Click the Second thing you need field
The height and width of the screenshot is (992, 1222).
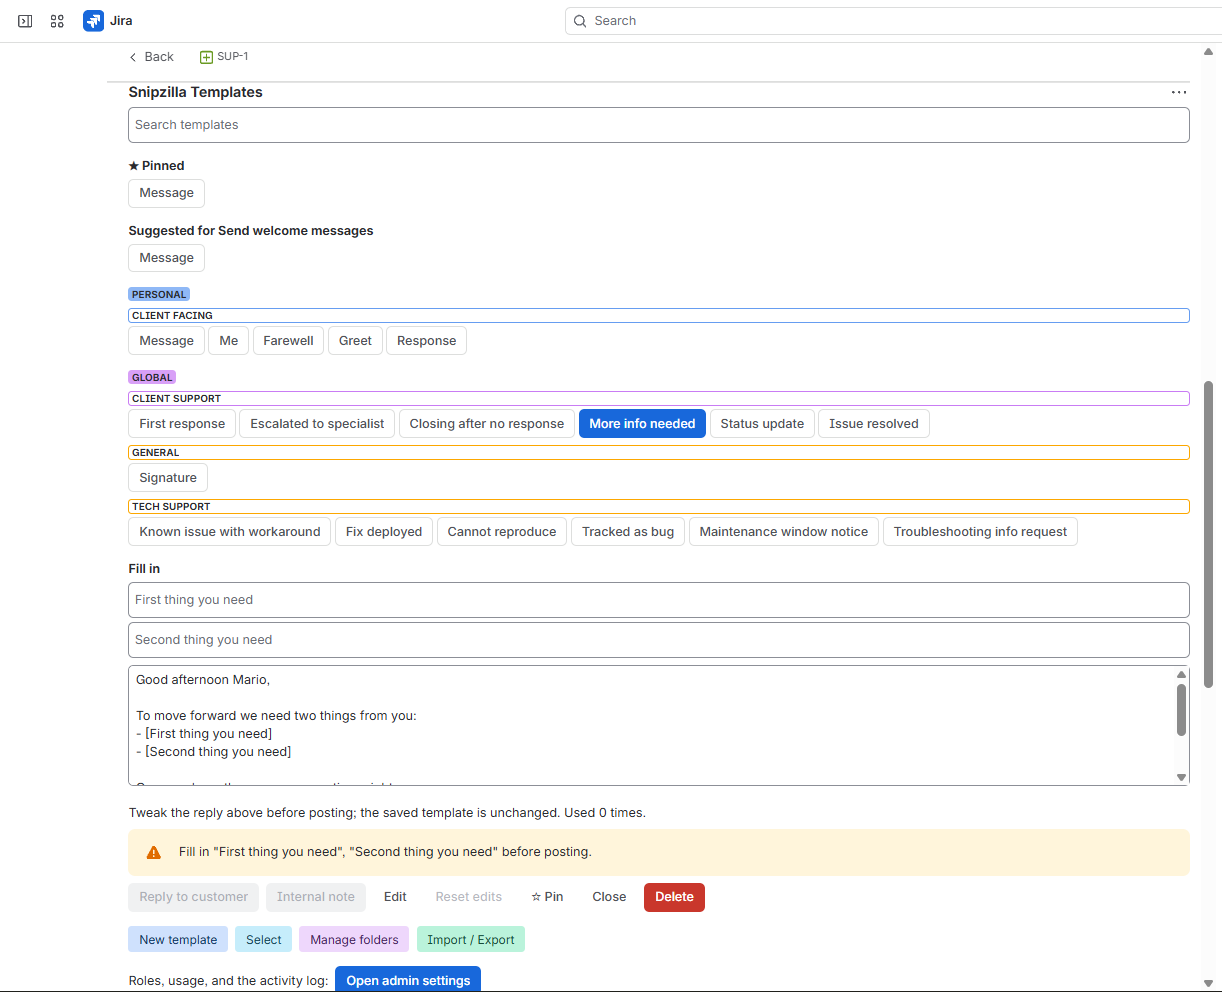pyautogui.click(x=659, y=640)
